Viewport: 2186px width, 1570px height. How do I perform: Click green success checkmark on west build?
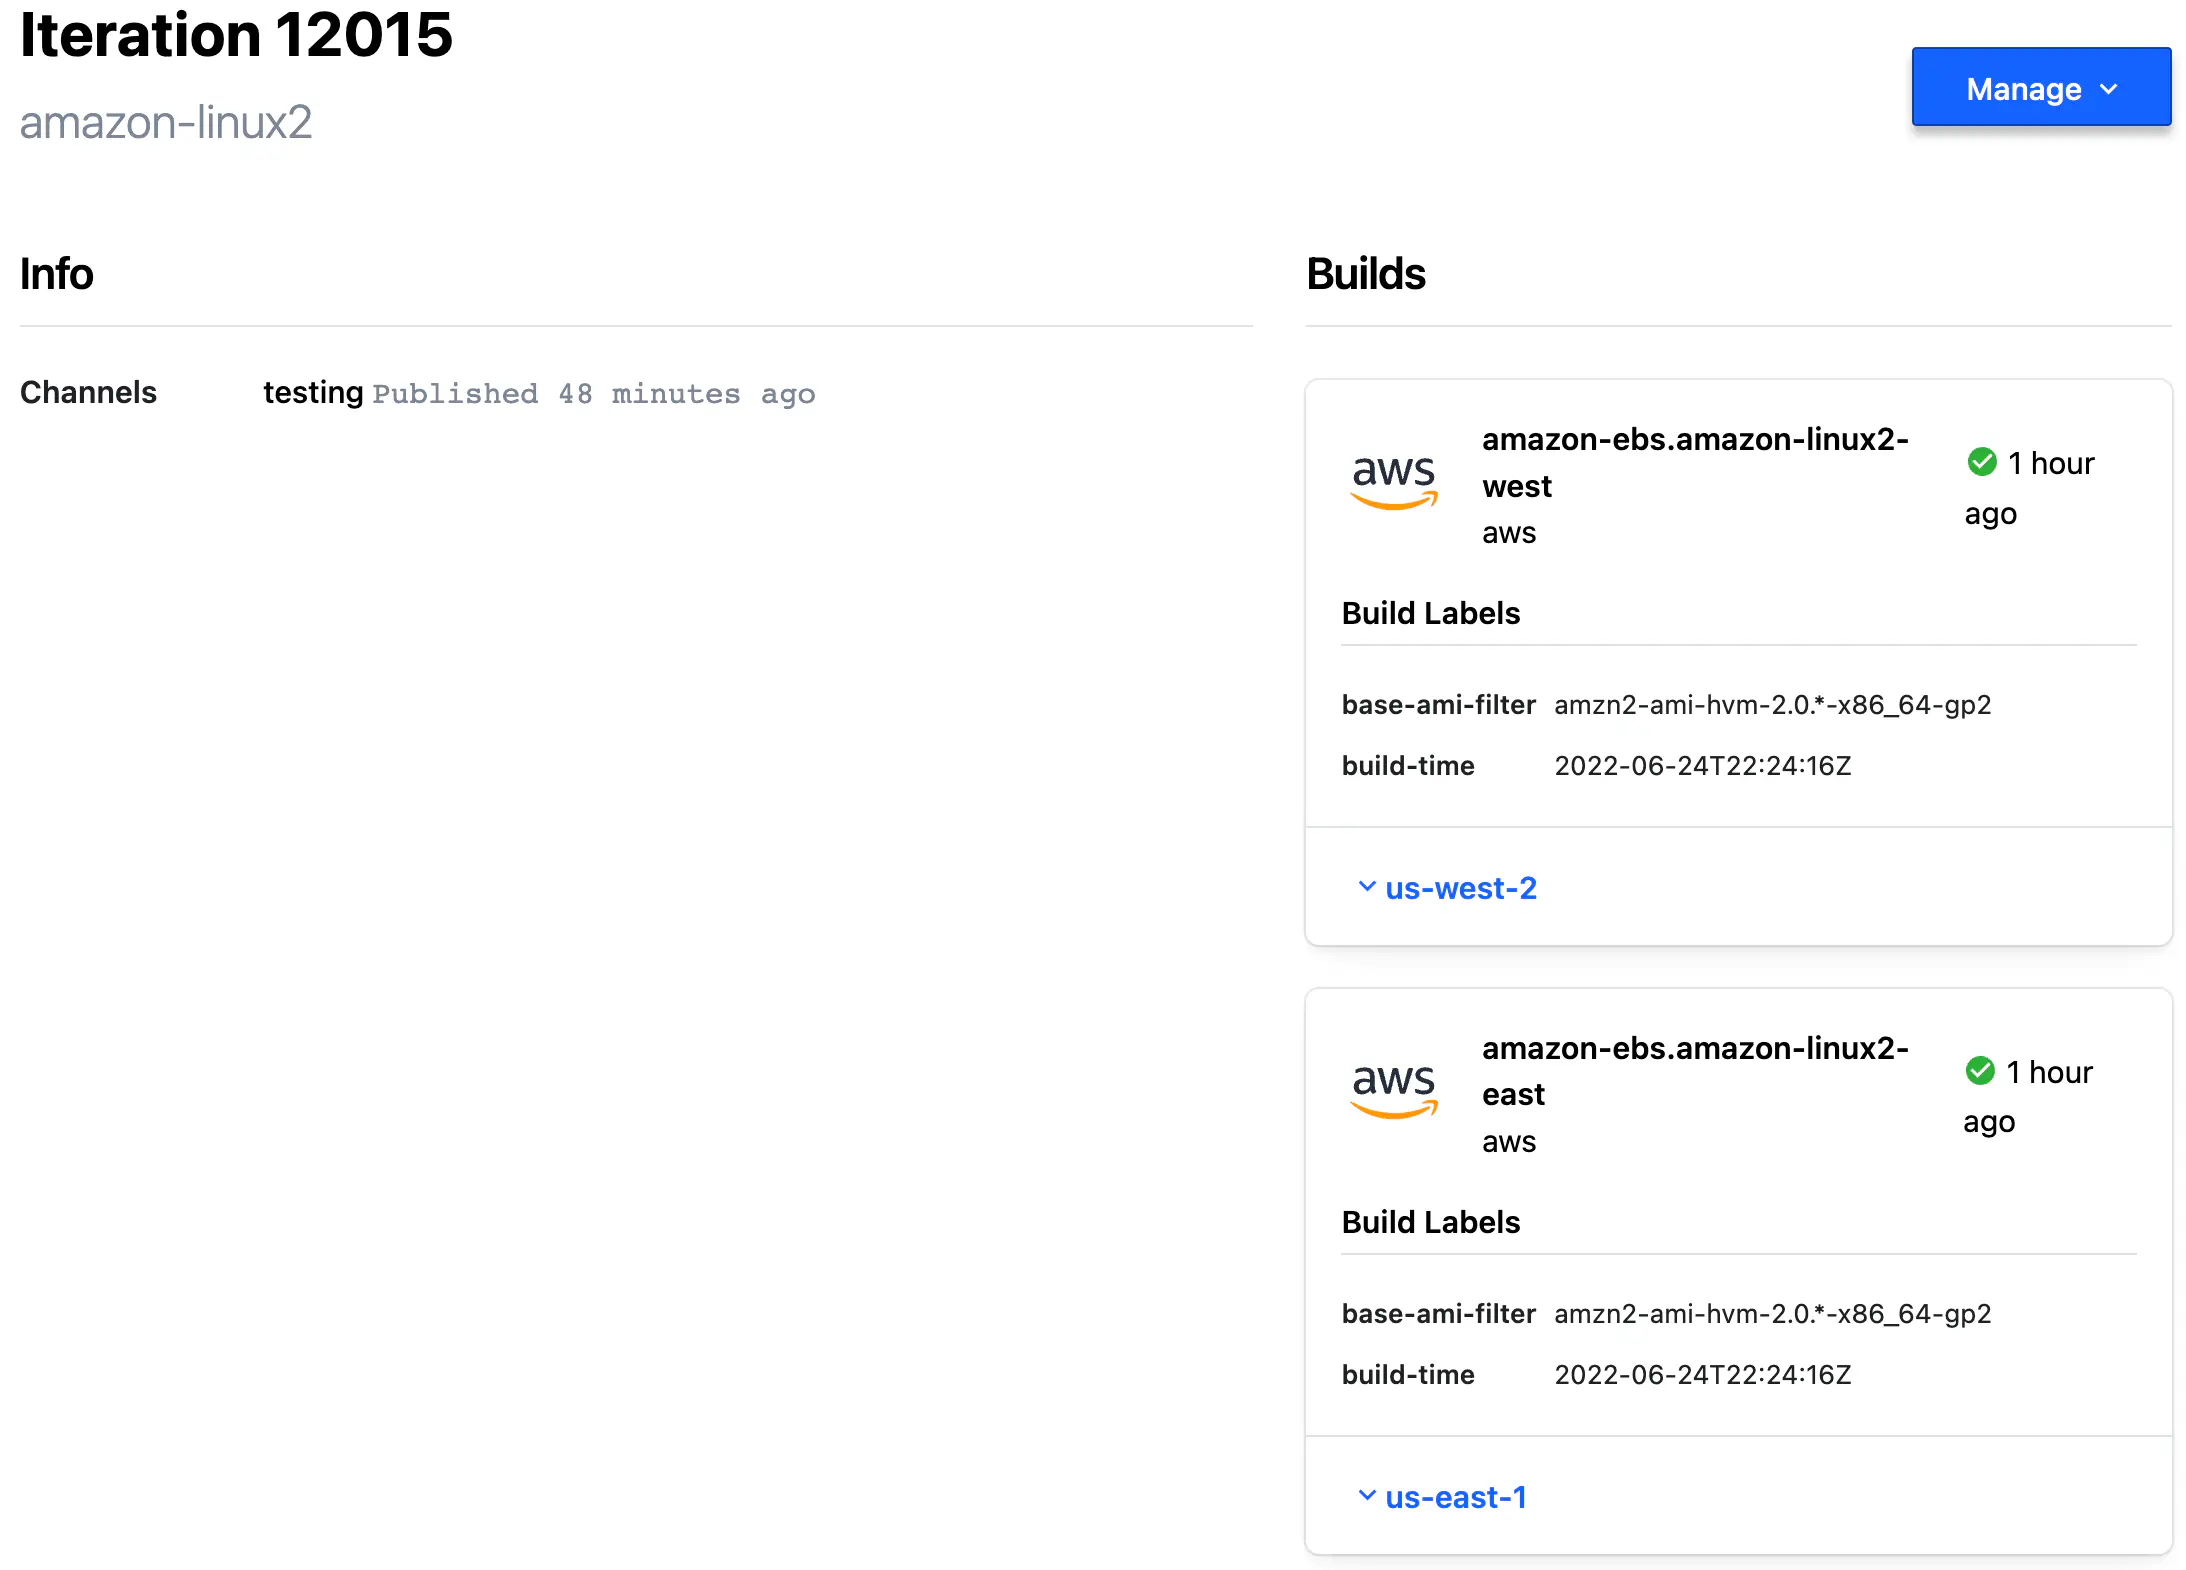[1981, 462]
